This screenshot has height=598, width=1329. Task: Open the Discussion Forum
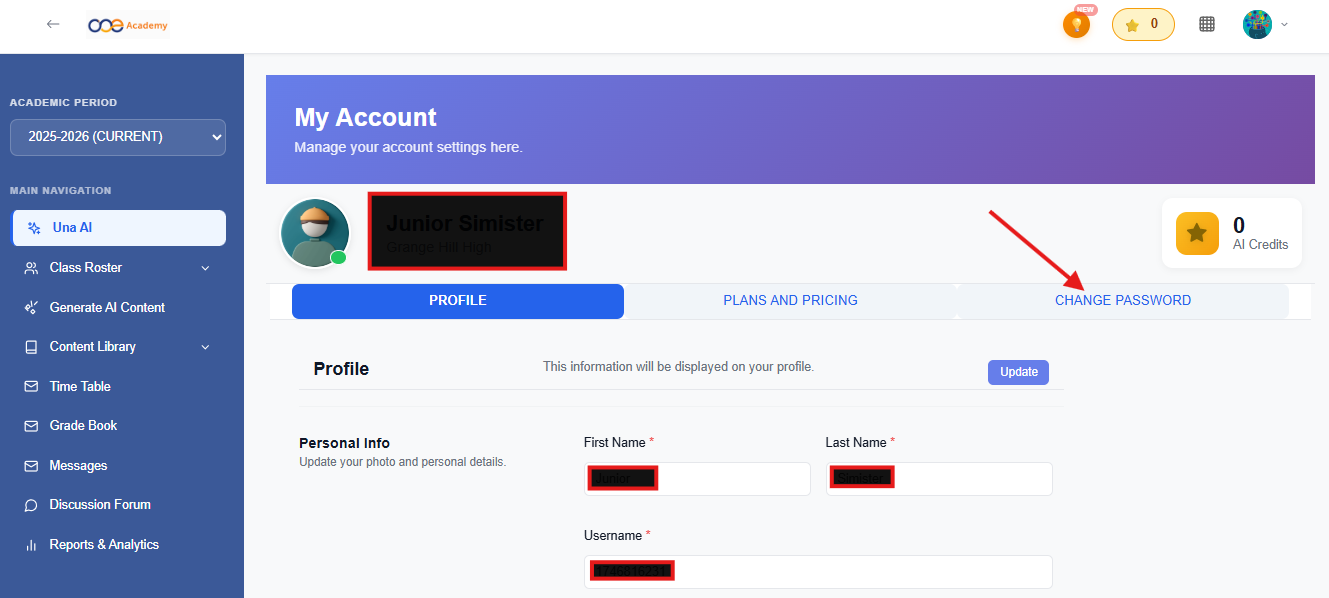pos(100,504)
